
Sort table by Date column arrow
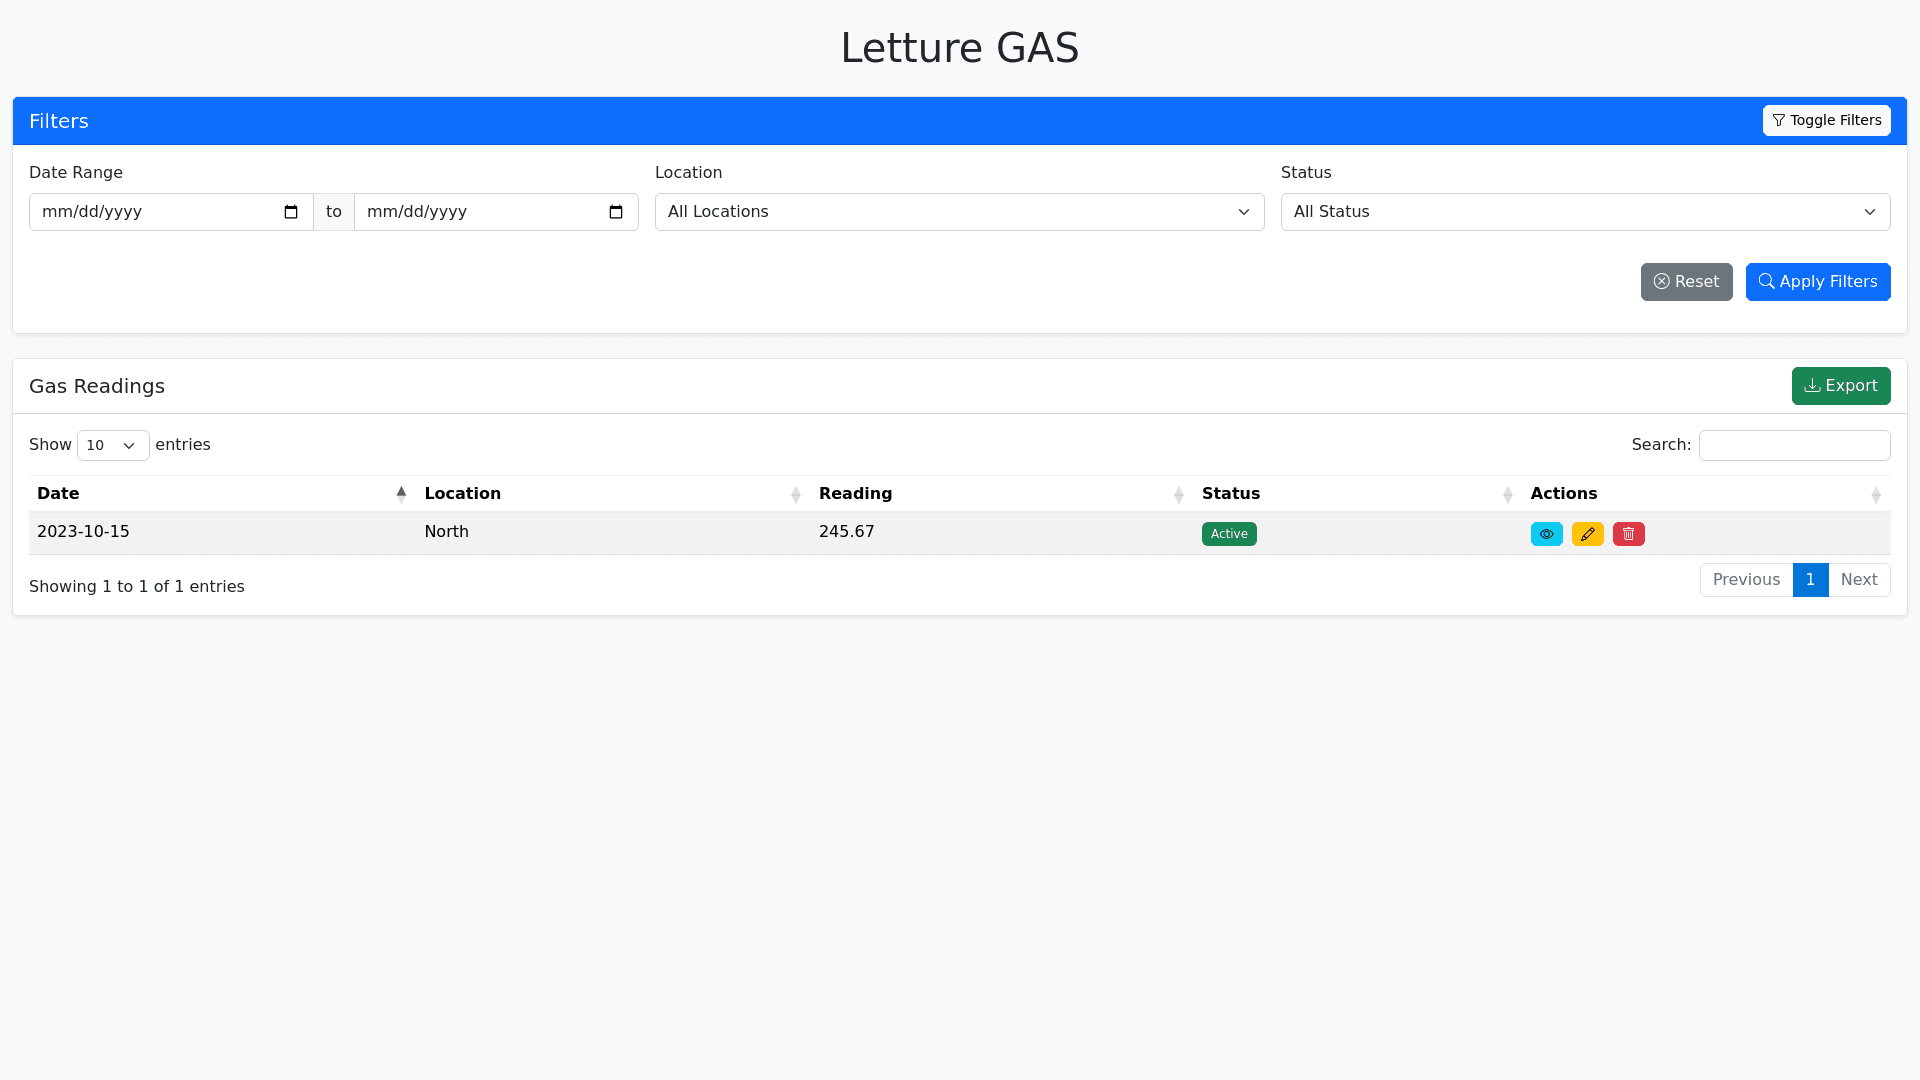(401, 494)
